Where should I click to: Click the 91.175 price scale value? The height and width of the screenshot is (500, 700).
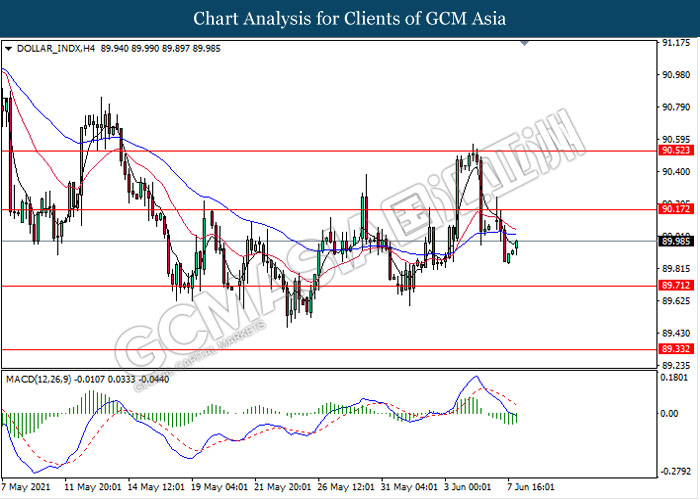point(676,43)
